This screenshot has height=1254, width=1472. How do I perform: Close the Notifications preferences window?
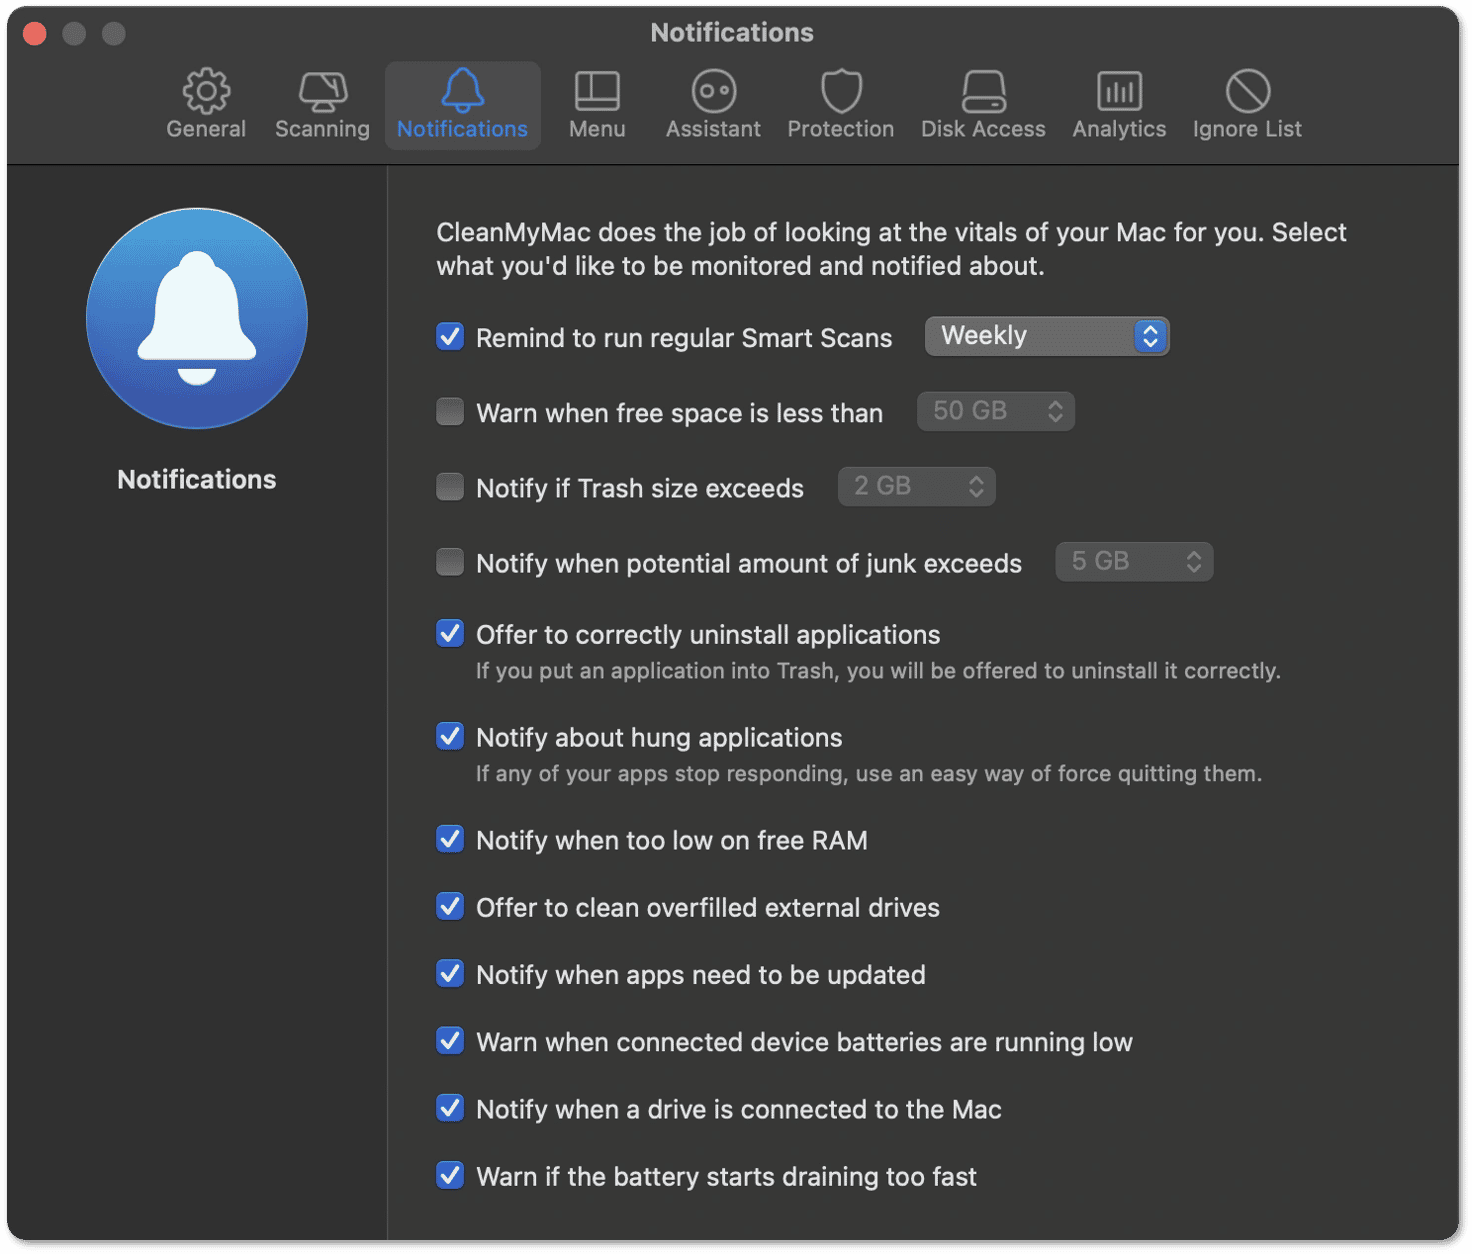[x=35, y=34]
